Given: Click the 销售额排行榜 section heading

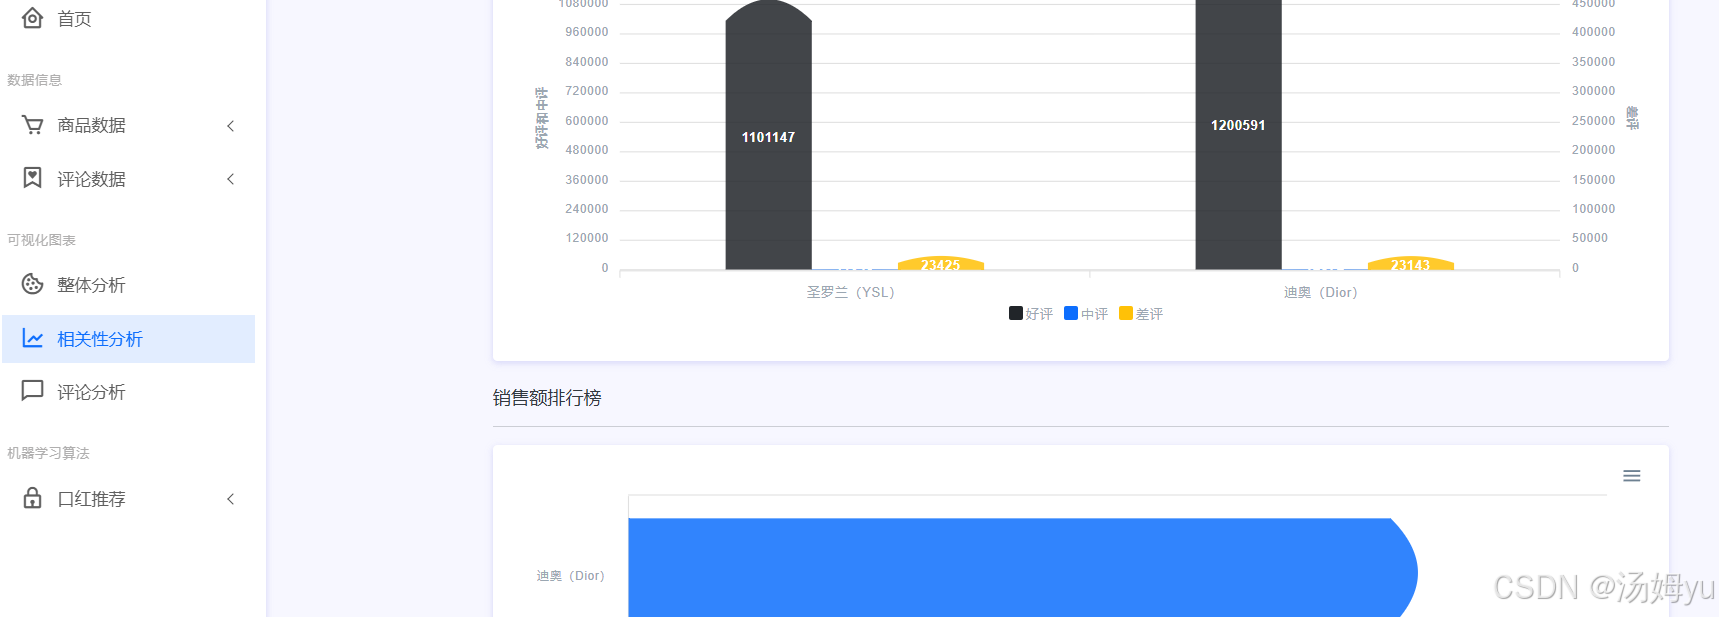Looking at the screenshot, I should coord(547,398).
